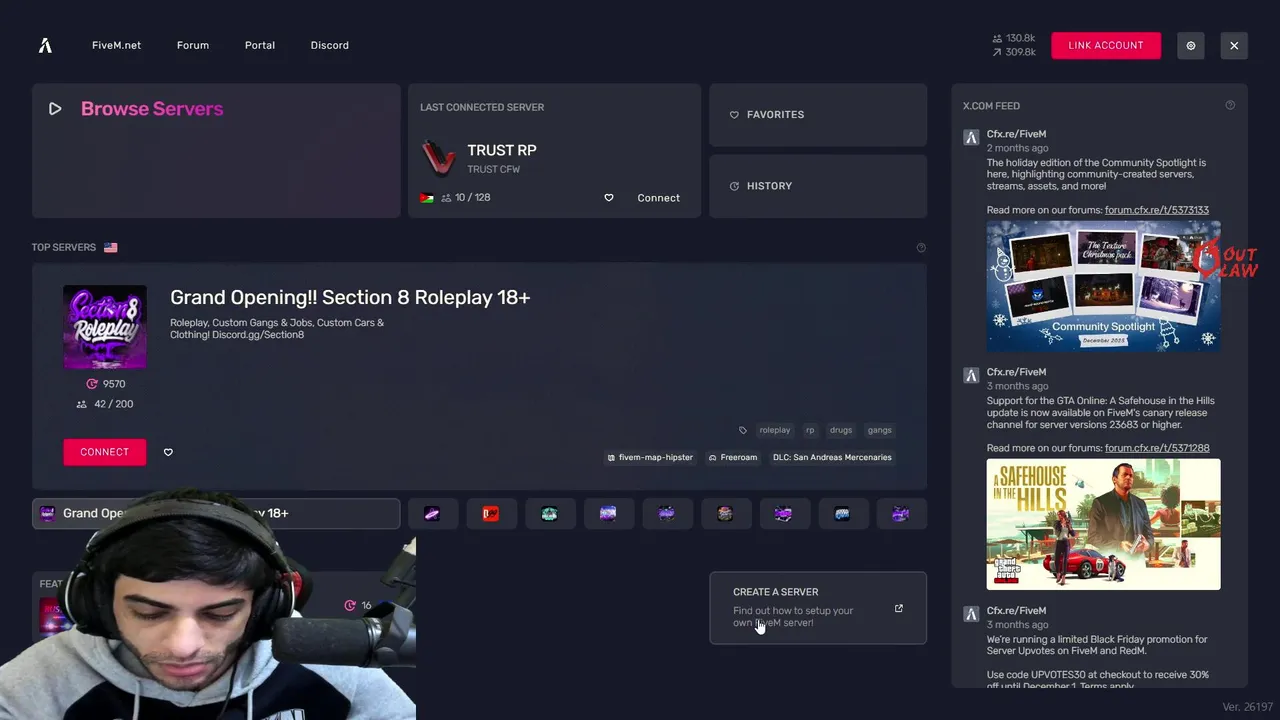Click the play icon beside Browse Servers

pos(55,109)
